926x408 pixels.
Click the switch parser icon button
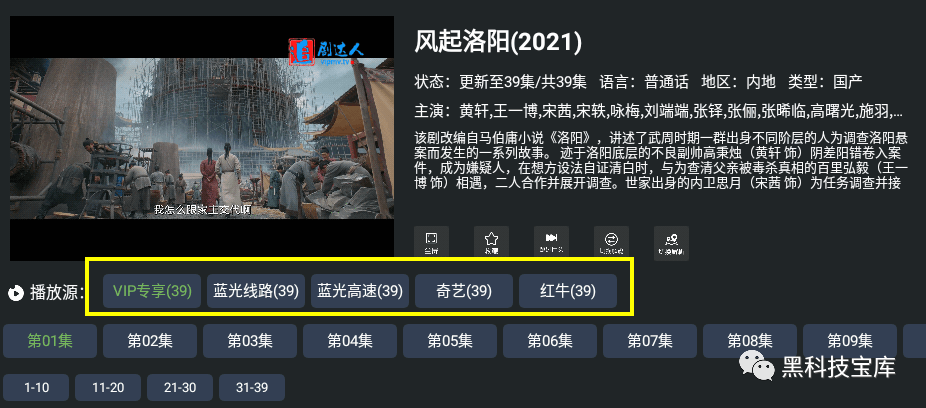[671, 243]
